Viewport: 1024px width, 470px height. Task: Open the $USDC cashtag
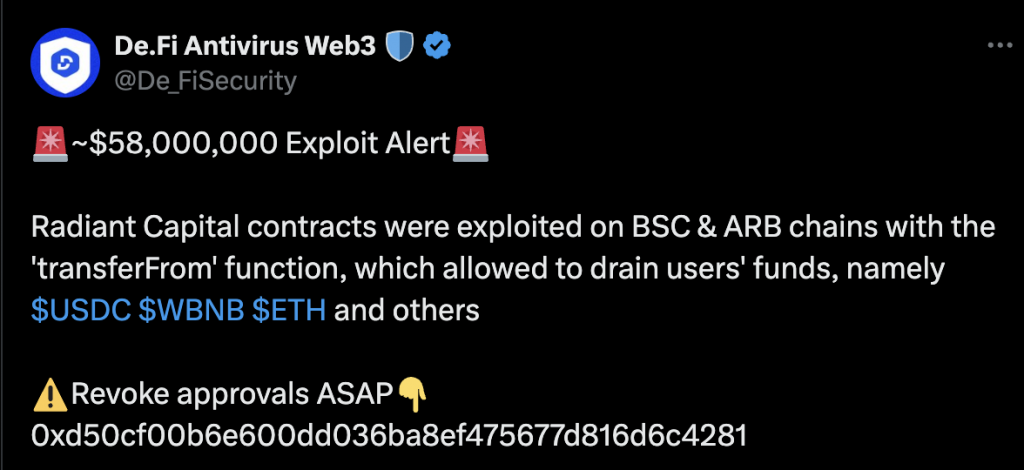coord(79,311)
